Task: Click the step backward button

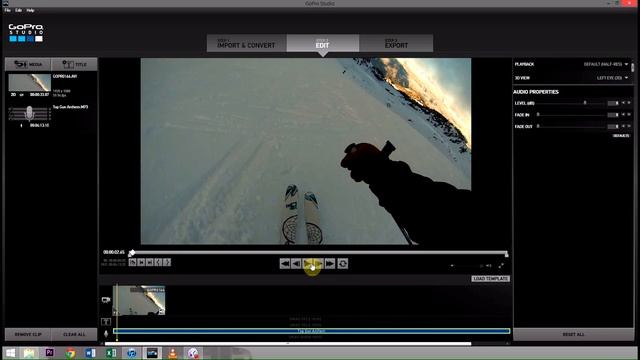Action: 296,264
